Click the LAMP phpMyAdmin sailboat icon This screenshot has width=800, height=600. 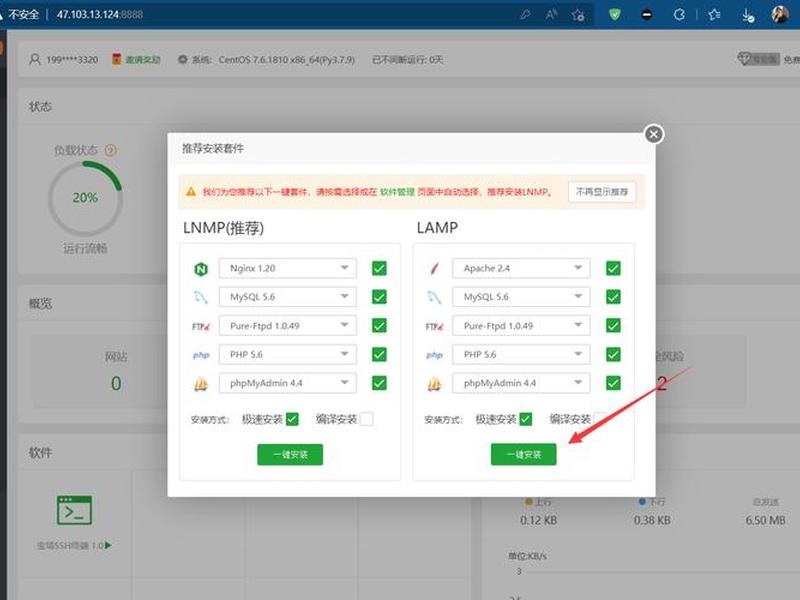coord(434,384)
